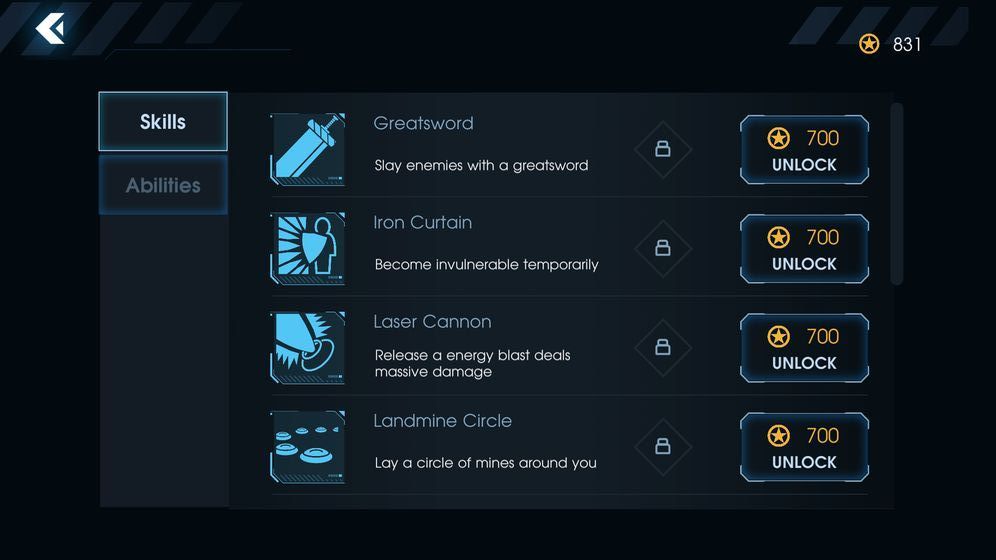
Task: Unlock Landmine Circle for 700 coins
Action: [804, 447]
